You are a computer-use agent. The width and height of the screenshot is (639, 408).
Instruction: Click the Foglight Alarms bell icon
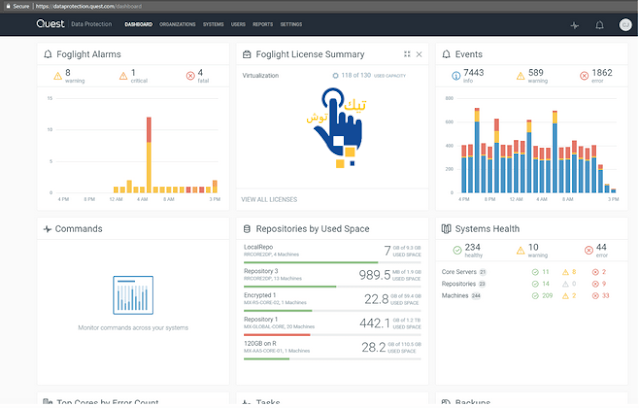pos(48,54)
